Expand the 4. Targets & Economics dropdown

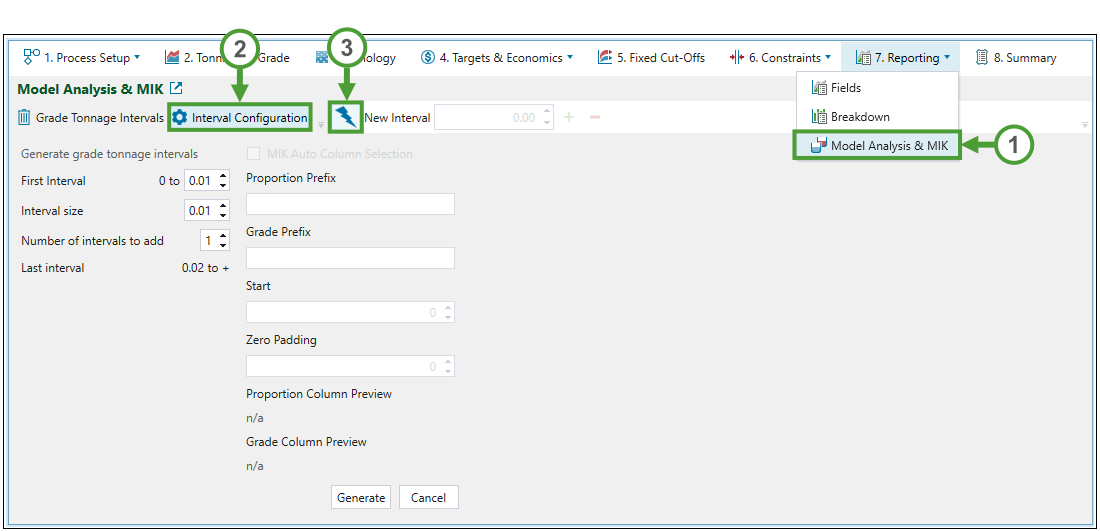(497, 58)
